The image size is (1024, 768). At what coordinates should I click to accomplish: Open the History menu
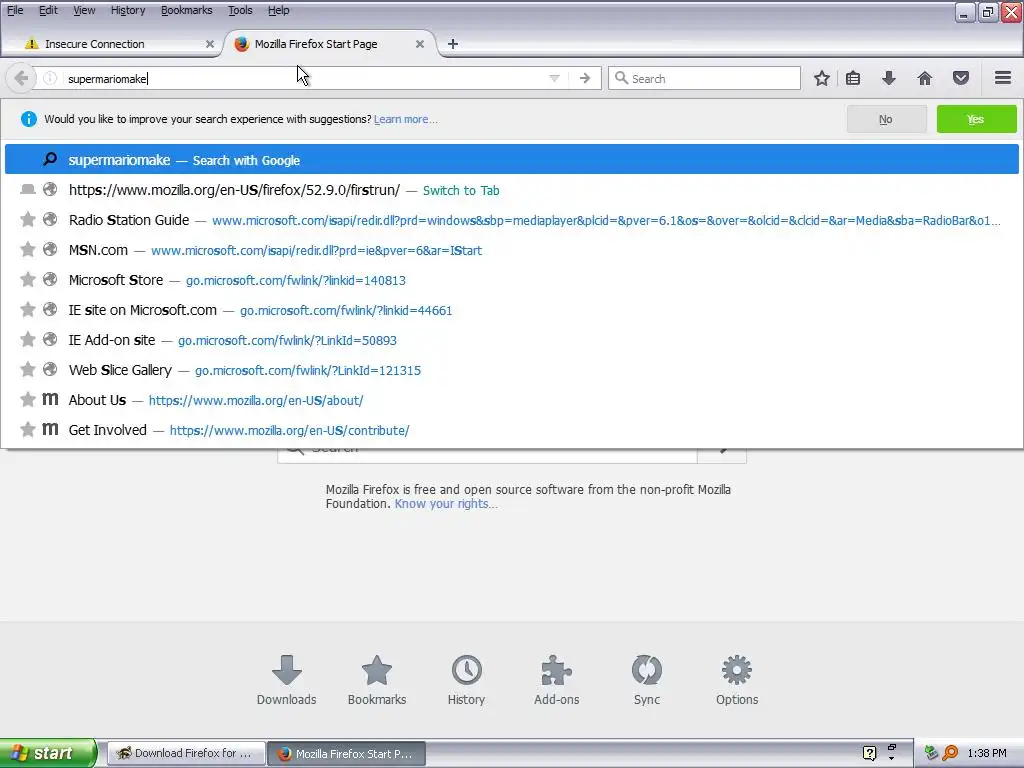coord(128,10)
